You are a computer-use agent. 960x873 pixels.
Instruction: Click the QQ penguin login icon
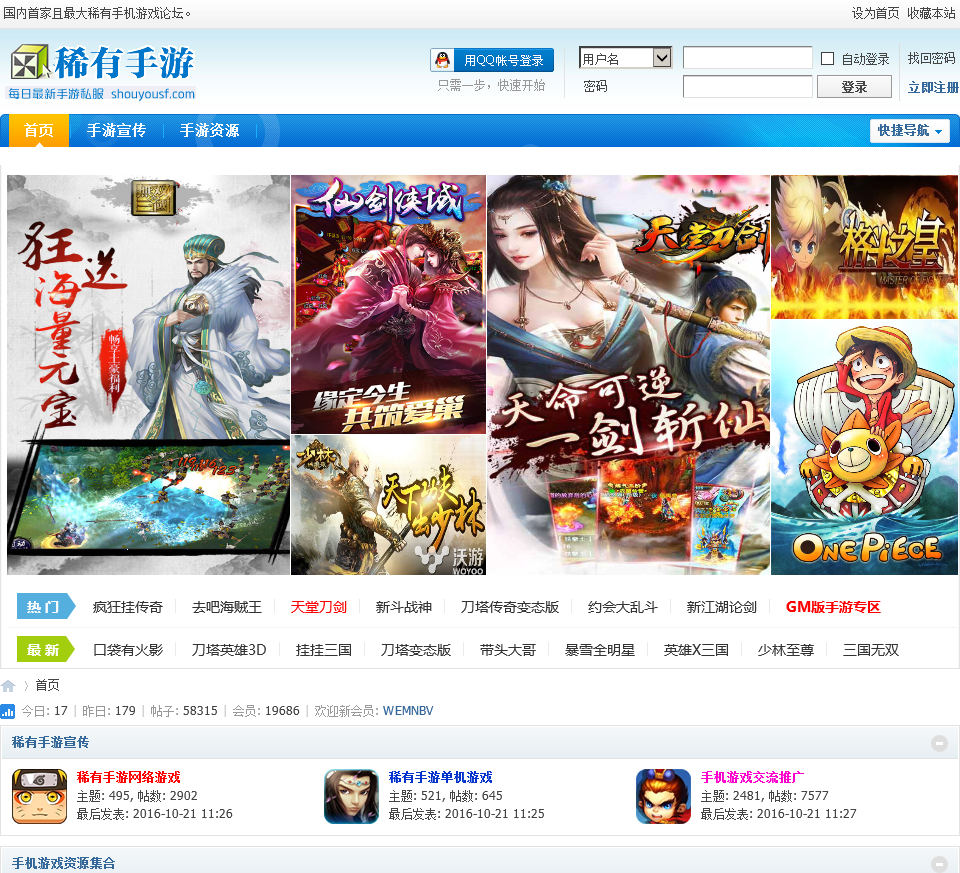coord(442,60)
